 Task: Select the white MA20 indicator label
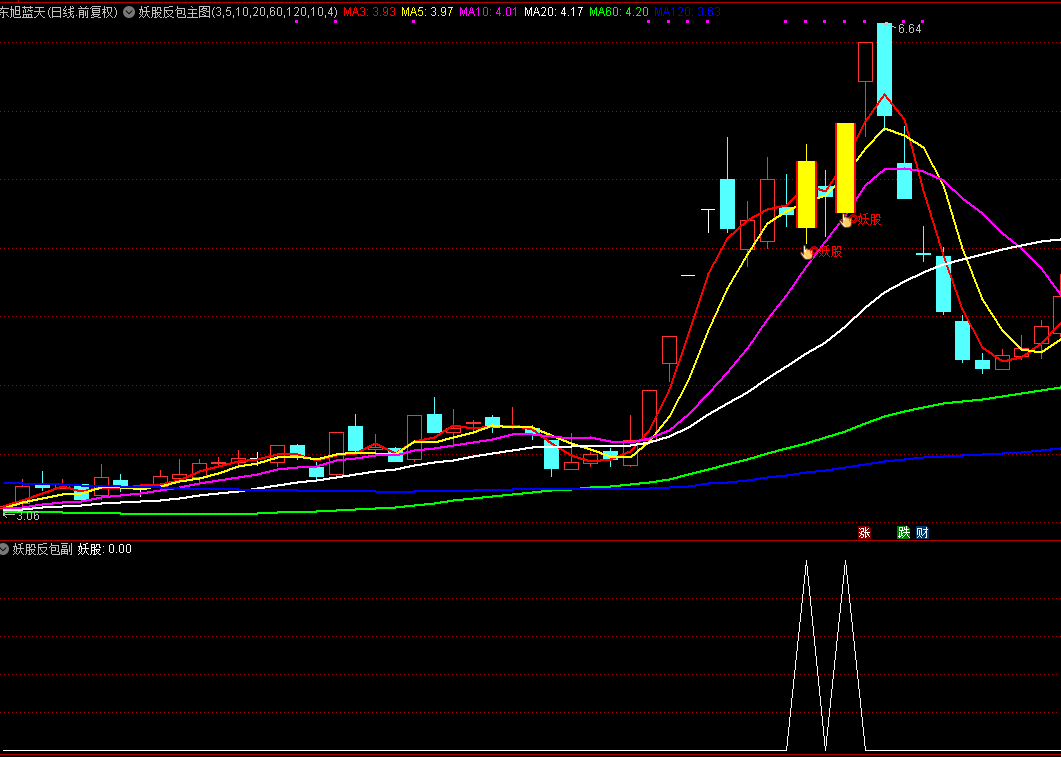[x=553, y=13]
